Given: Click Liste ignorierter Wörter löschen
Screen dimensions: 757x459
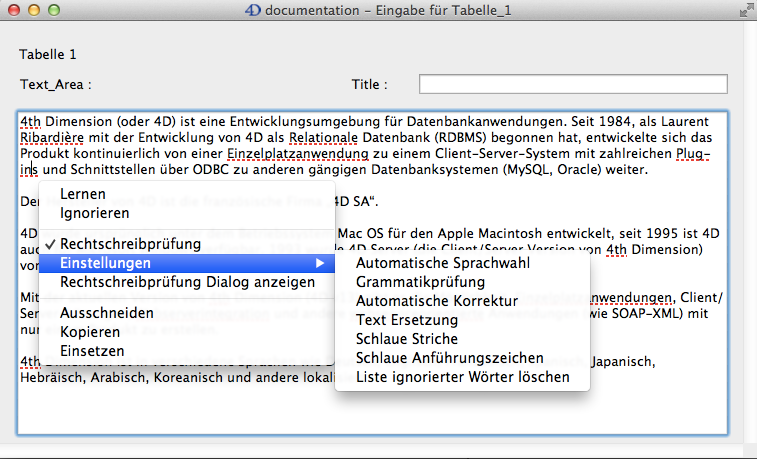Looking at the screenshot, I should click(x=462, y=377).
